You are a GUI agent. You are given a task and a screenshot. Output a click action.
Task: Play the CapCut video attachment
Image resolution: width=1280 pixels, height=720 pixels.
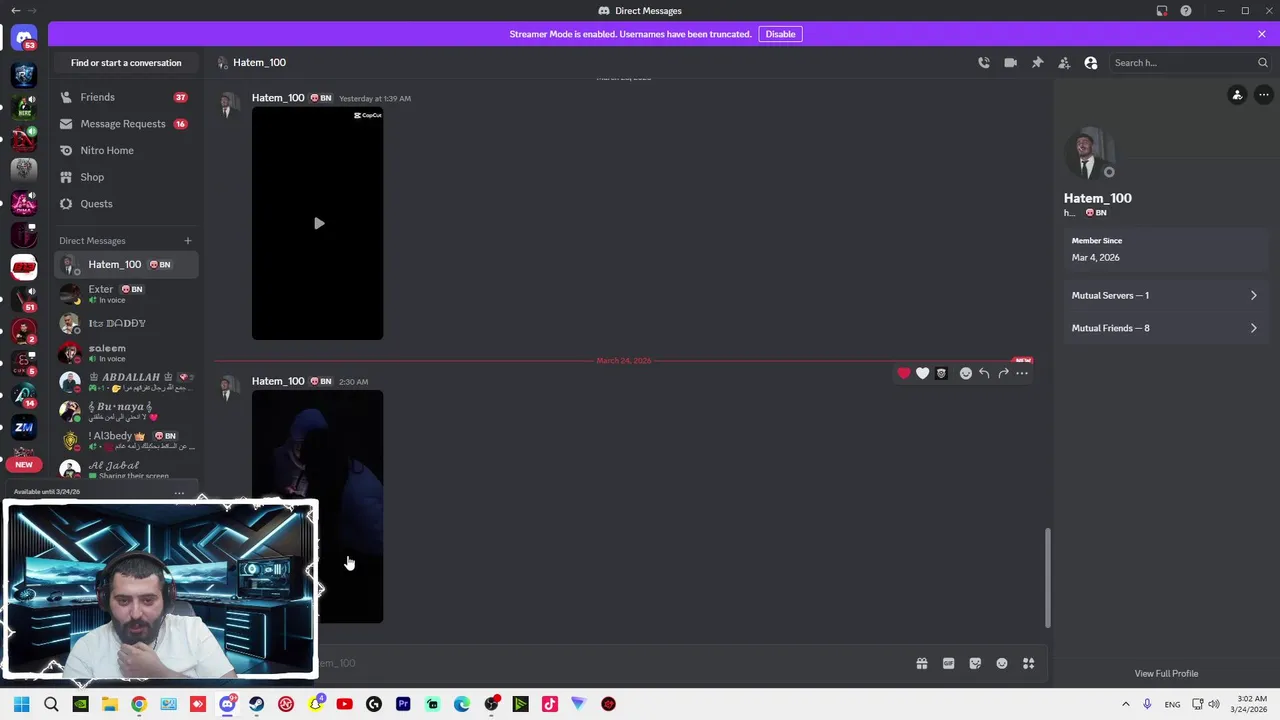[x=318, y=223]
